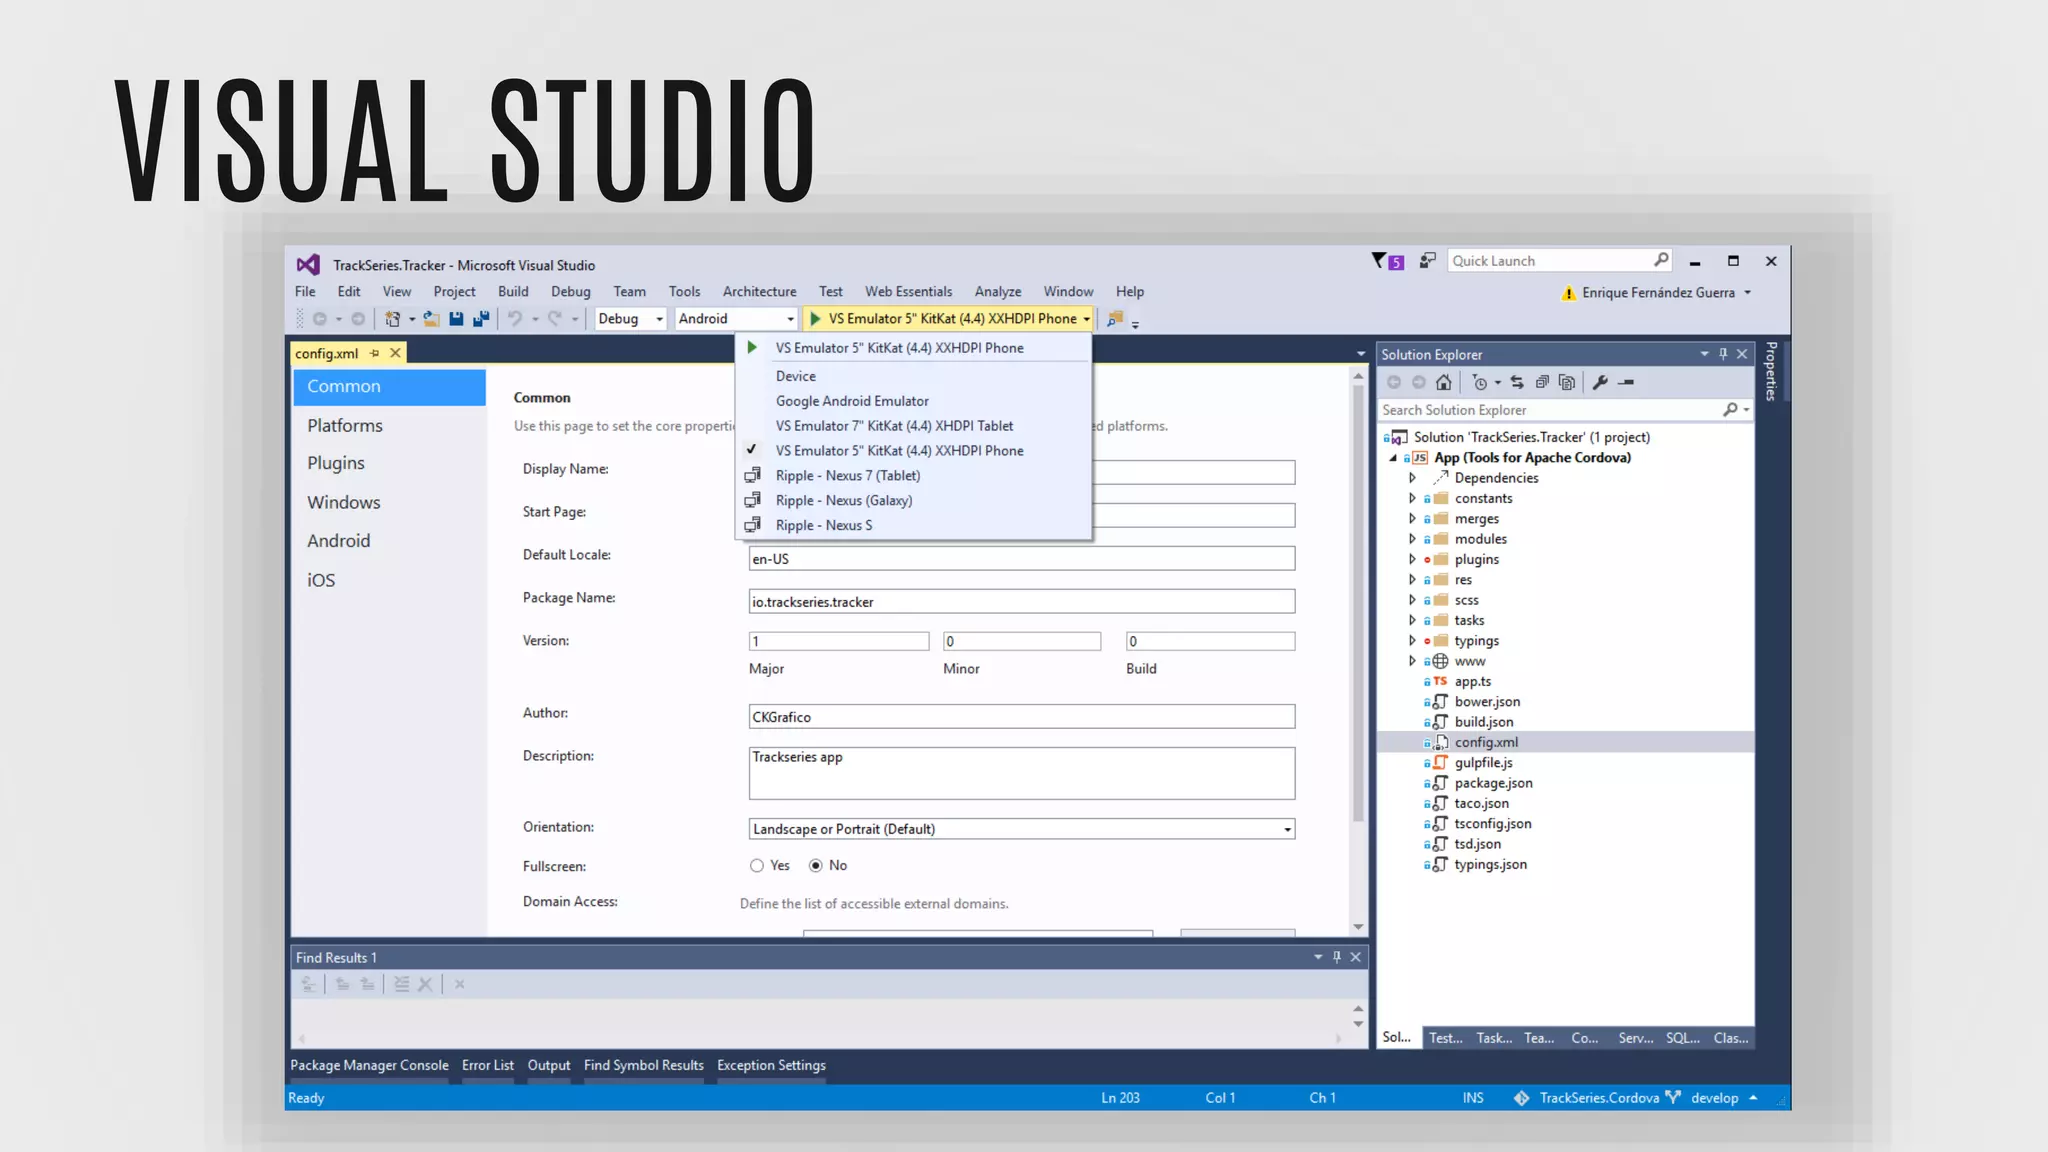
Task: Click the Properties wrench icon
Action: (x=1600, y=382)
